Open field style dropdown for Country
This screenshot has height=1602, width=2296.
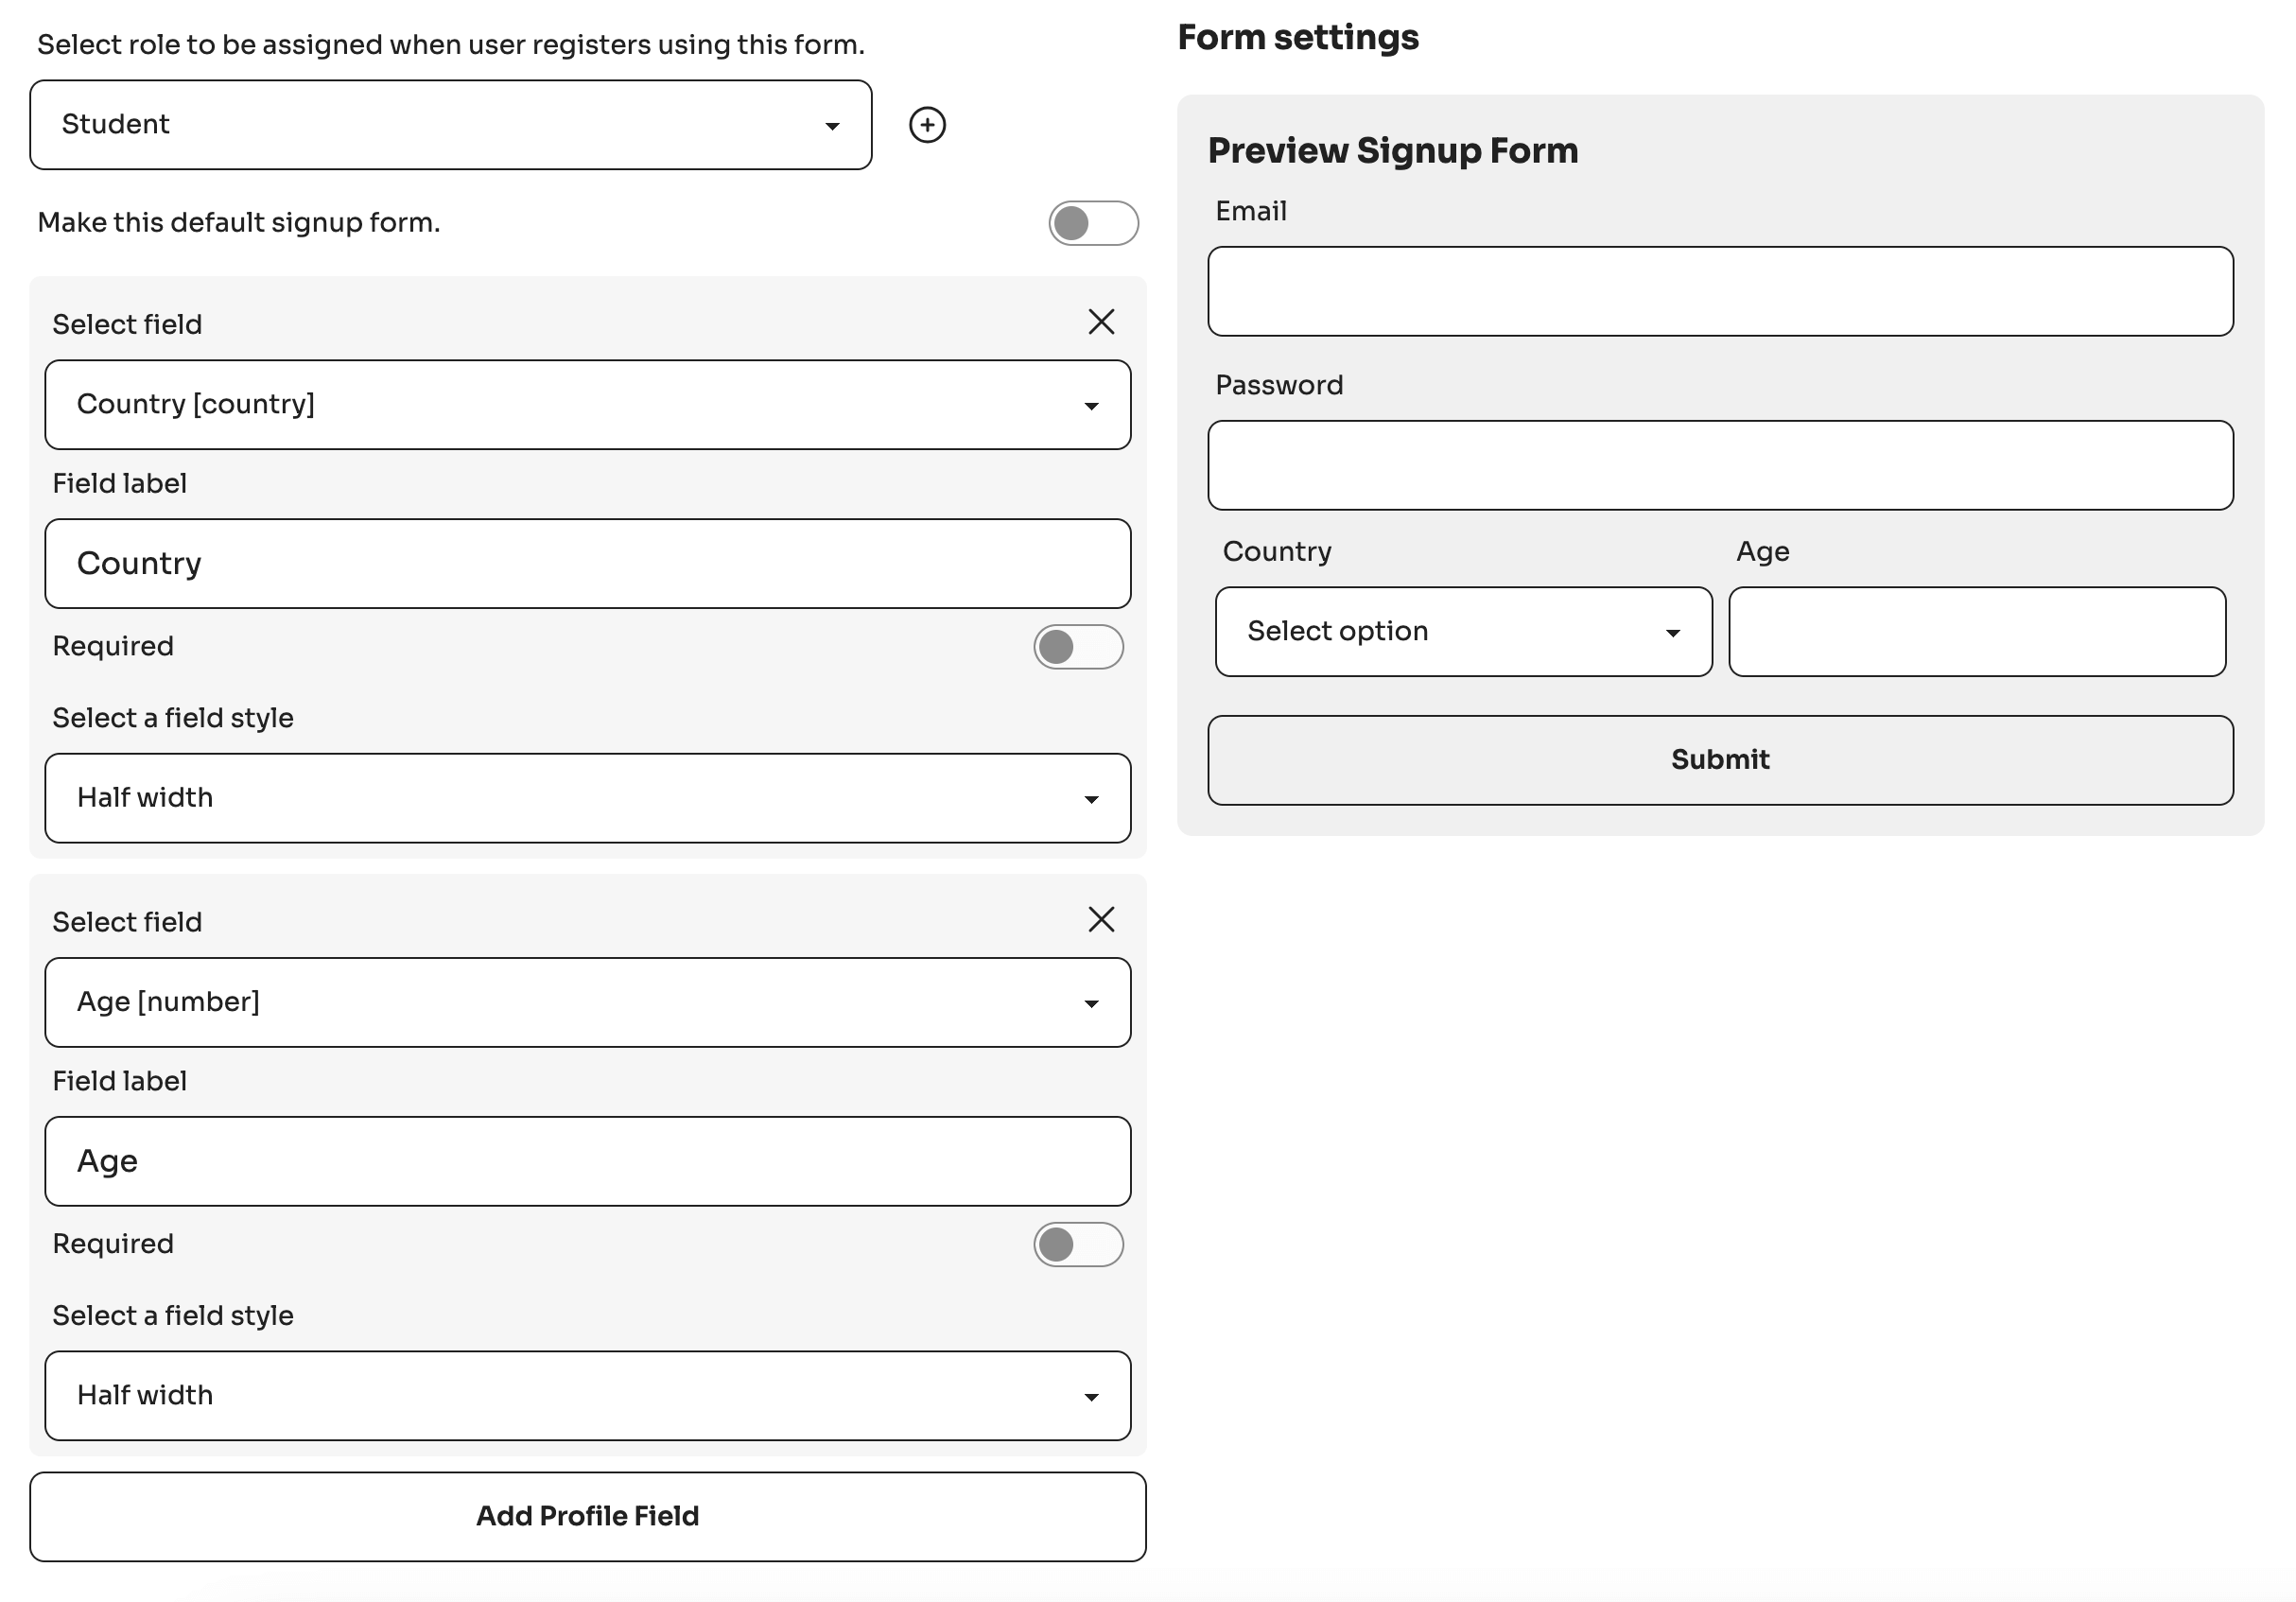coord(588,798)
